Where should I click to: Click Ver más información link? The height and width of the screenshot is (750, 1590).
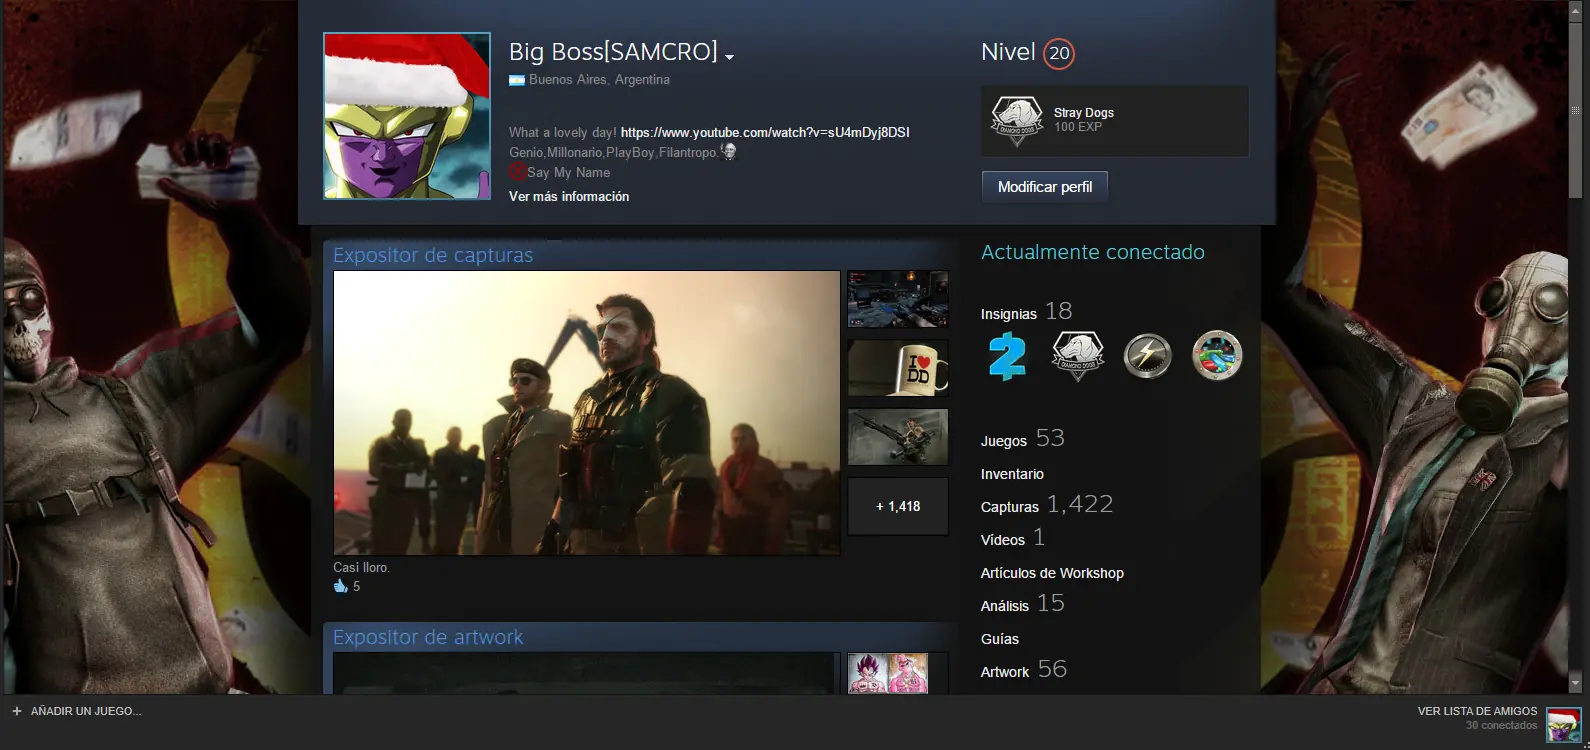click(x=569, y=196)
